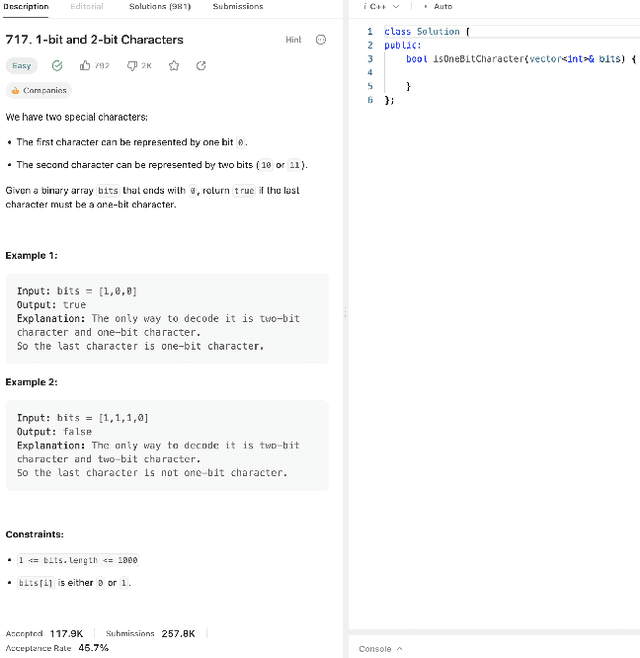Open the Solutions (981) tab

[160, 7]
